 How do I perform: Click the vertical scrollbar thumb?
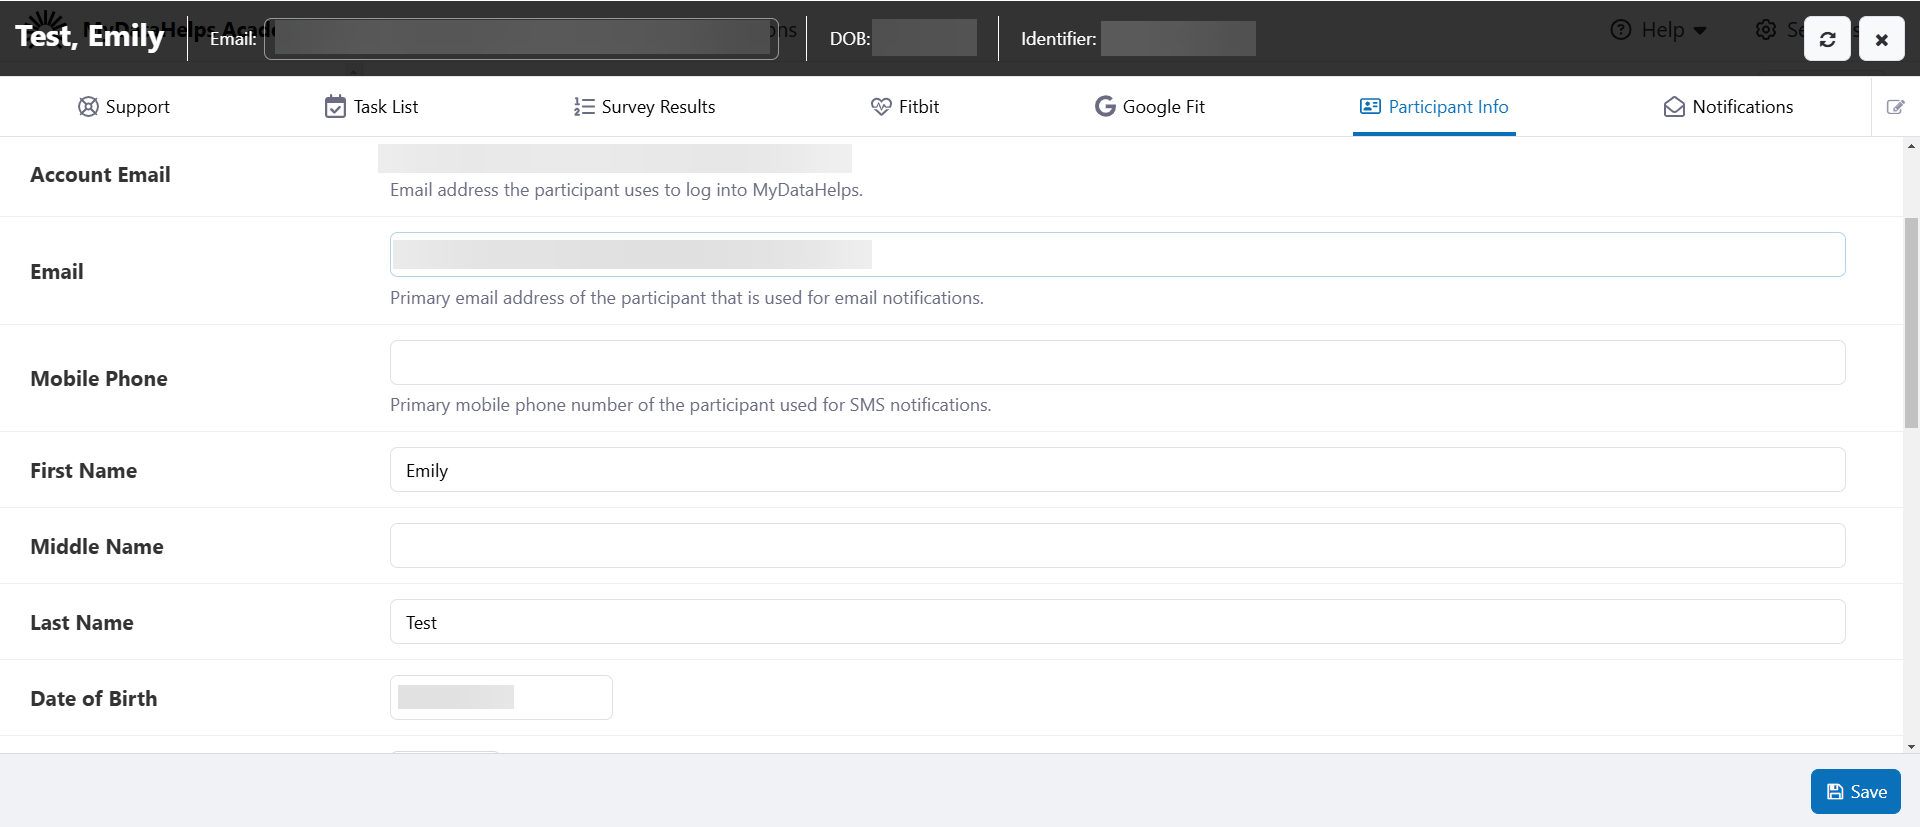1911,322
